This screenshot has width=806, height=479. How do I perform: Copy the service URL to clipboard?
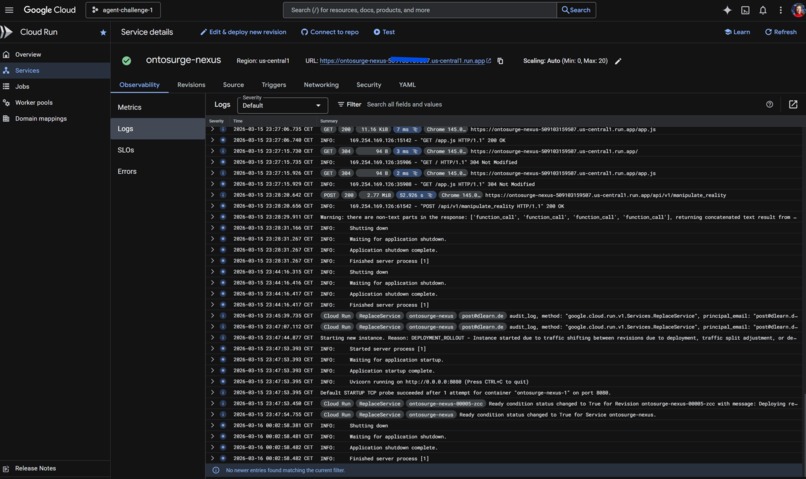coord(500,61)
